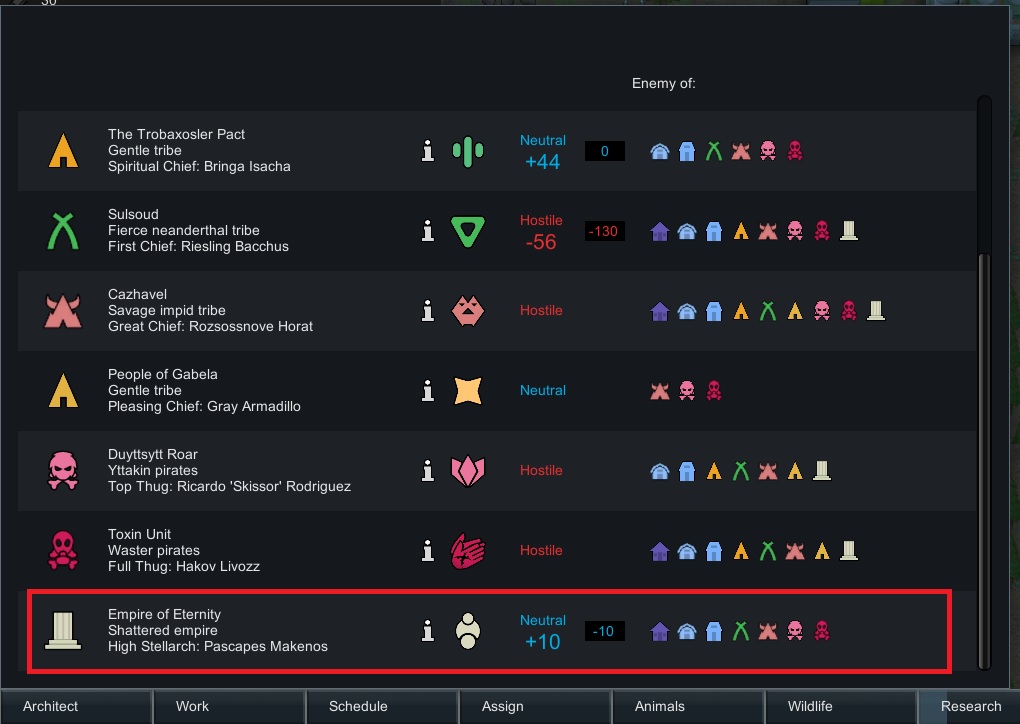Open Toxin Unit info icon

pos(428,551)
